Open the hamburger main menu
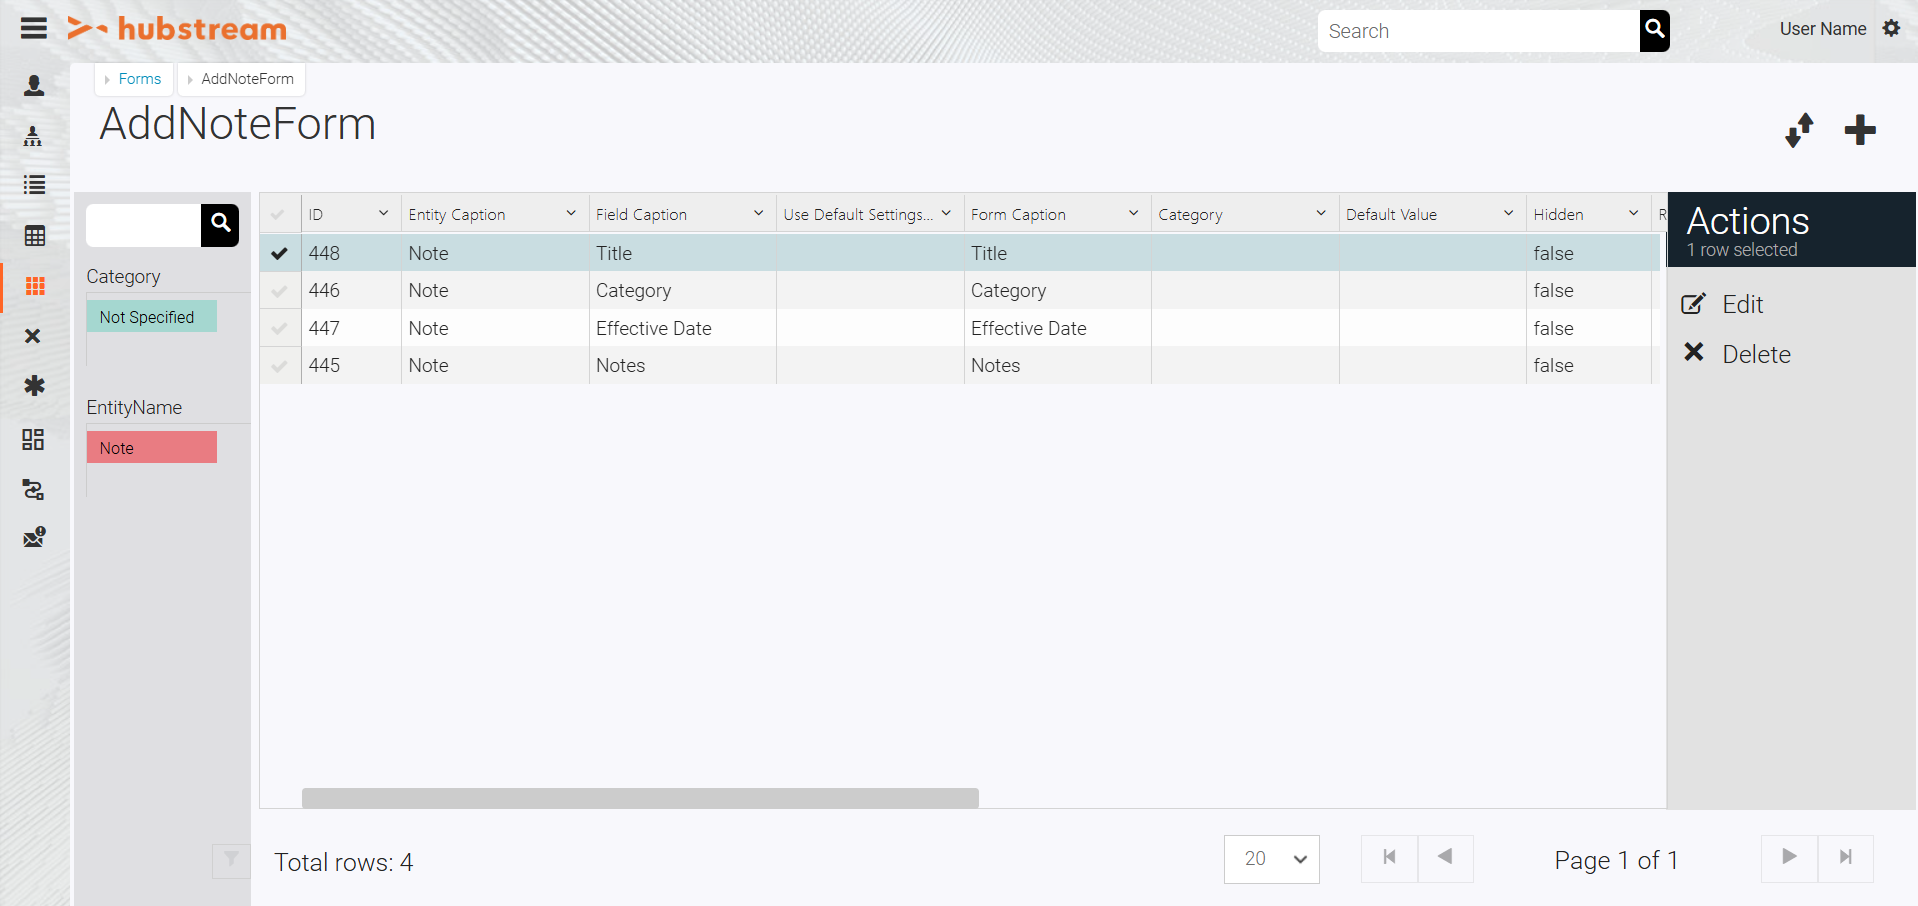The width and height of the screenshot is (1918, 906). [x=34, y=28]
